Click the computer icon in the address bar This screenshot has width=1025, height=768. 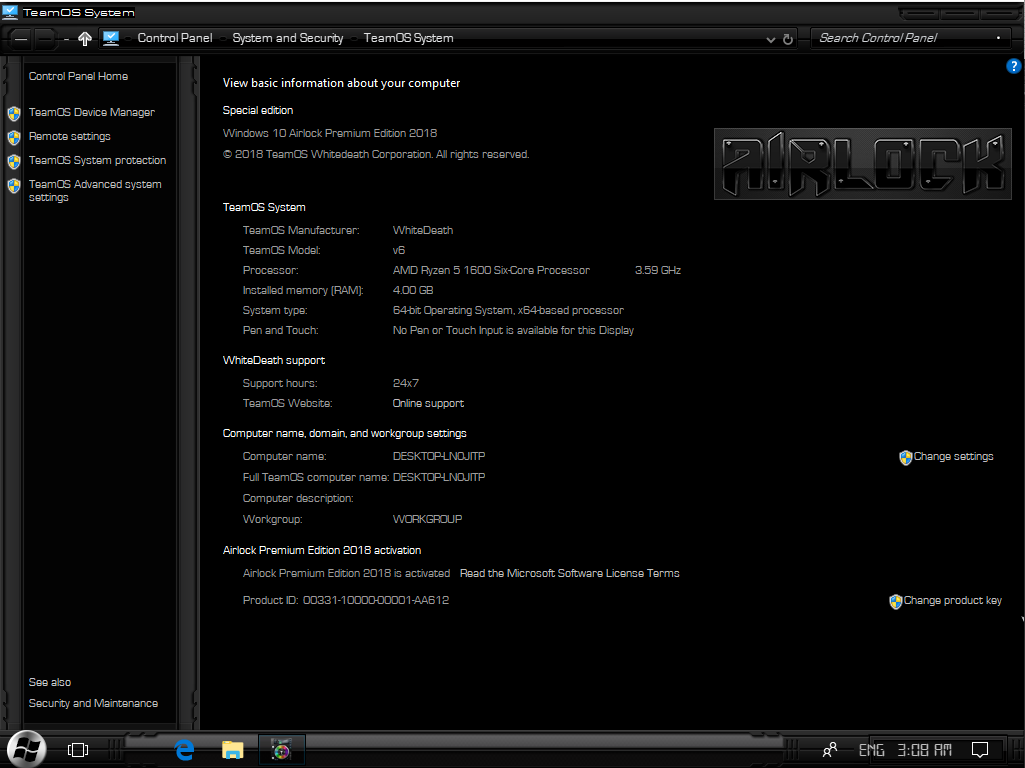(x=111, y=39)
